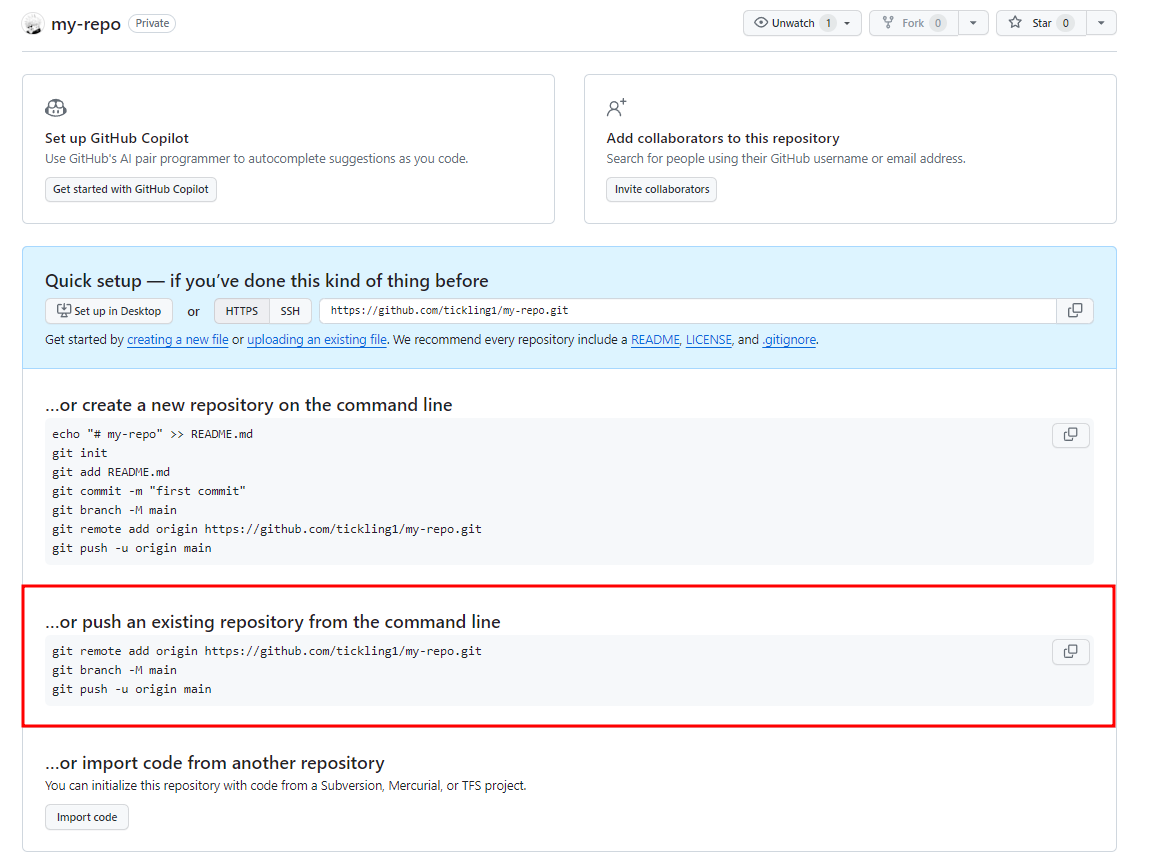1168x854 pixels.
Task: Click the add collaborators person icon
Action: click(x=617, y=108)
